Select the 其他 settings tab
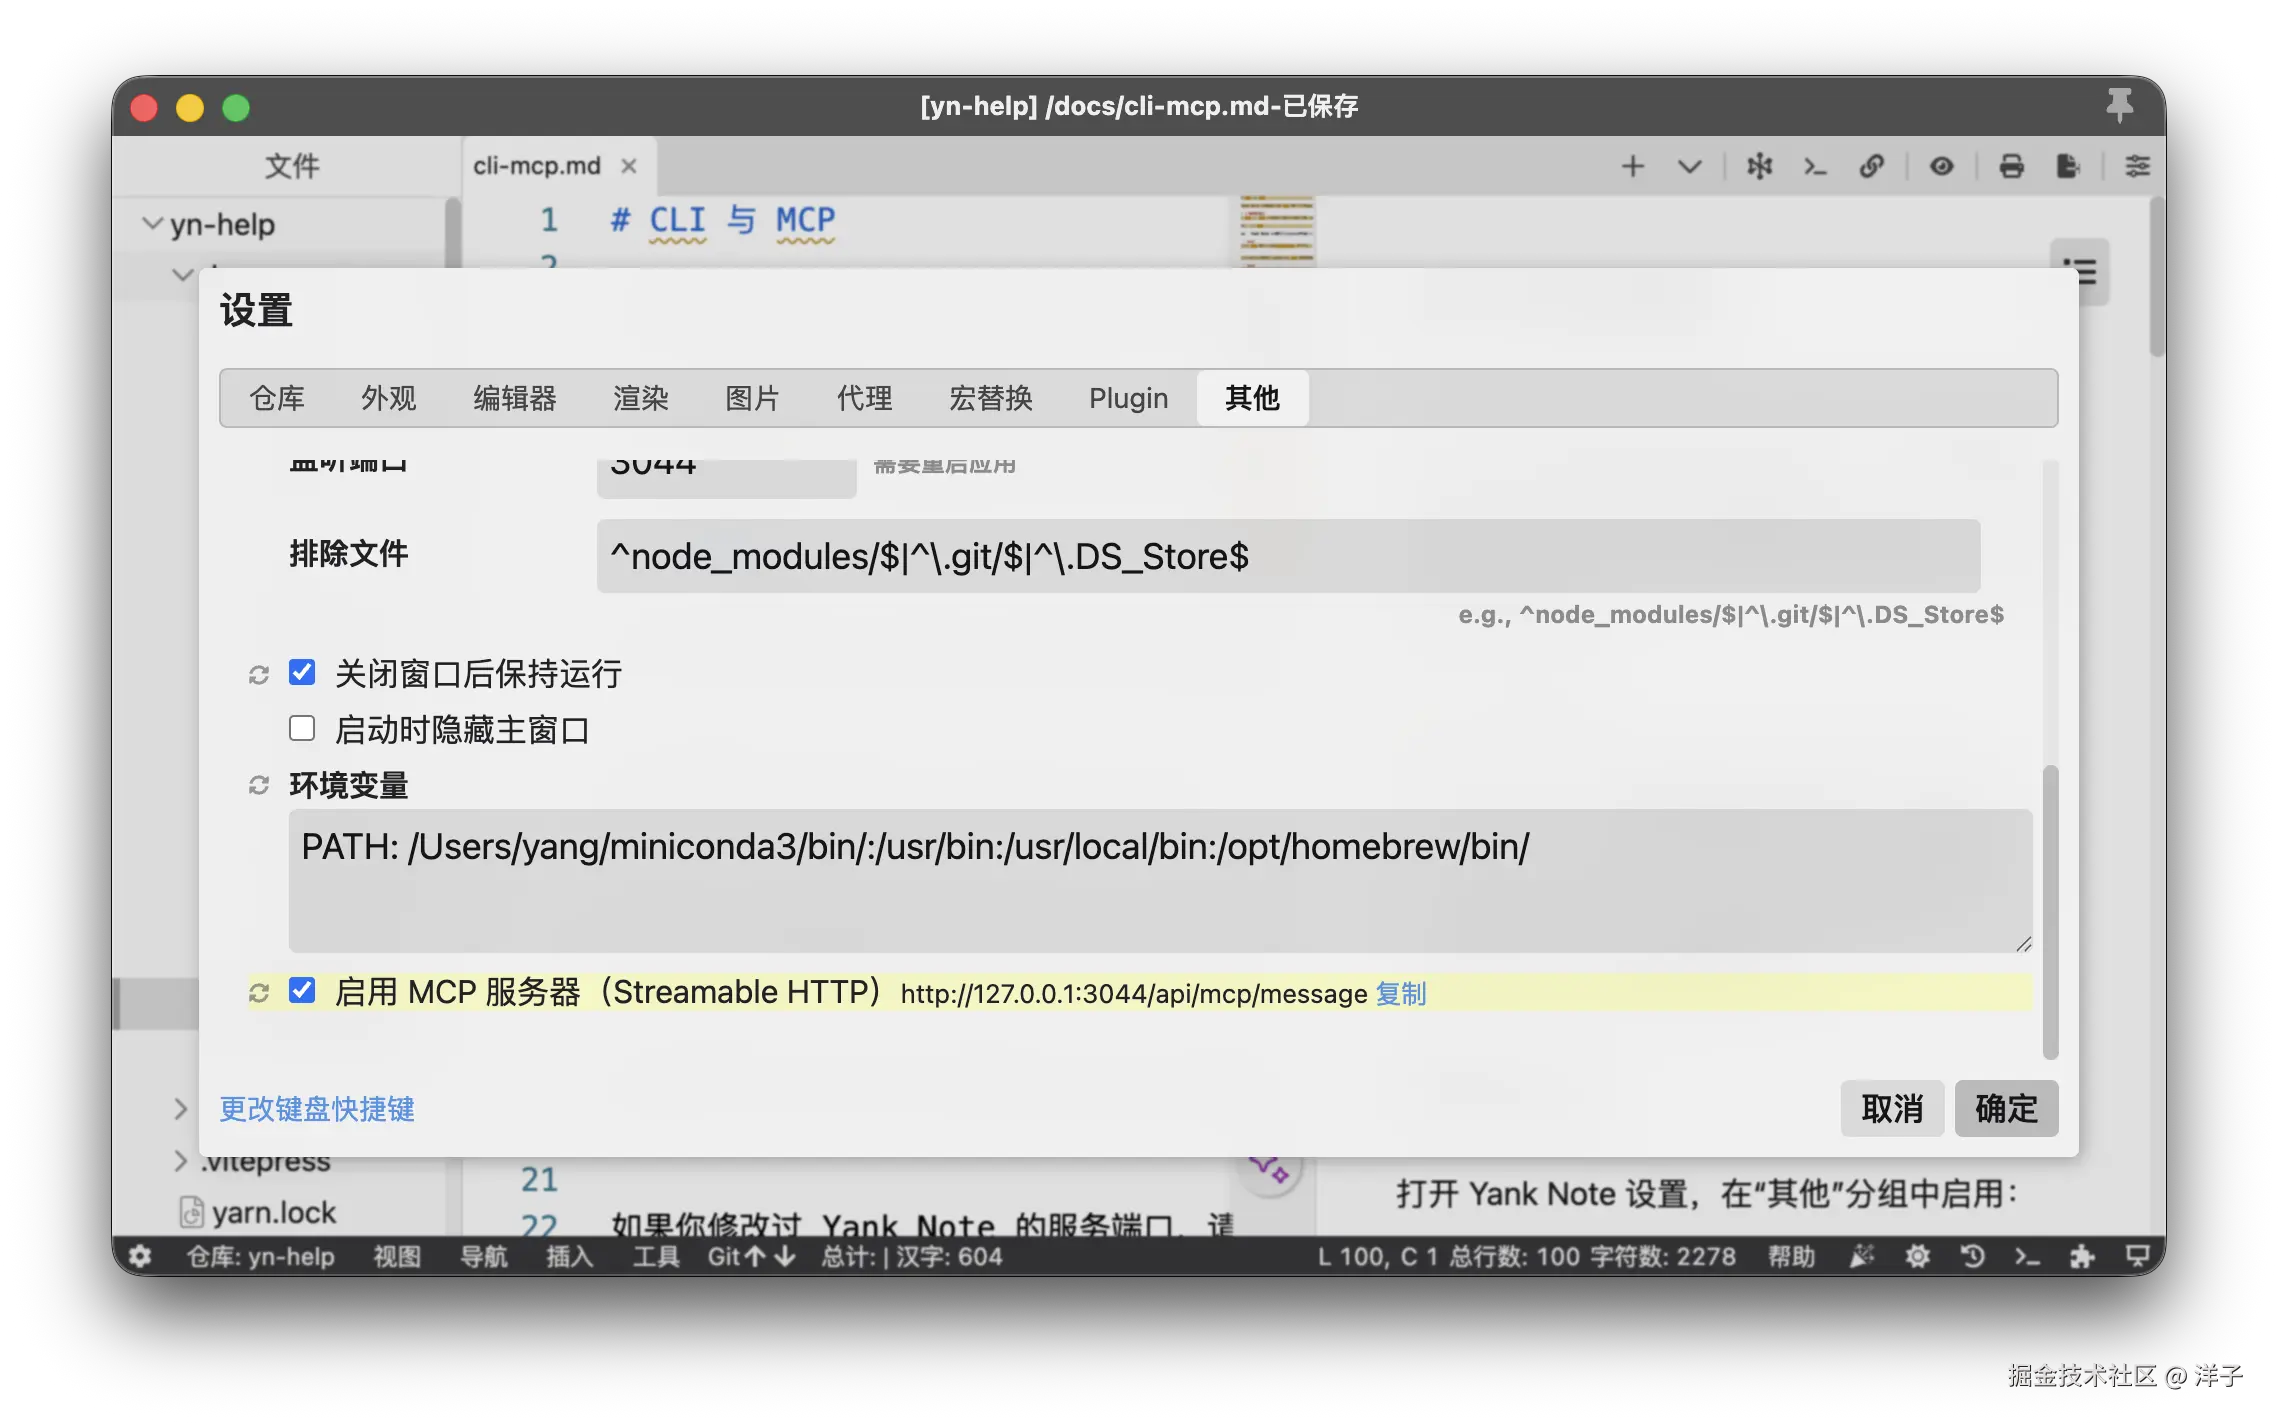This screenshot has height=1424, width=2278. (1252, 398)
